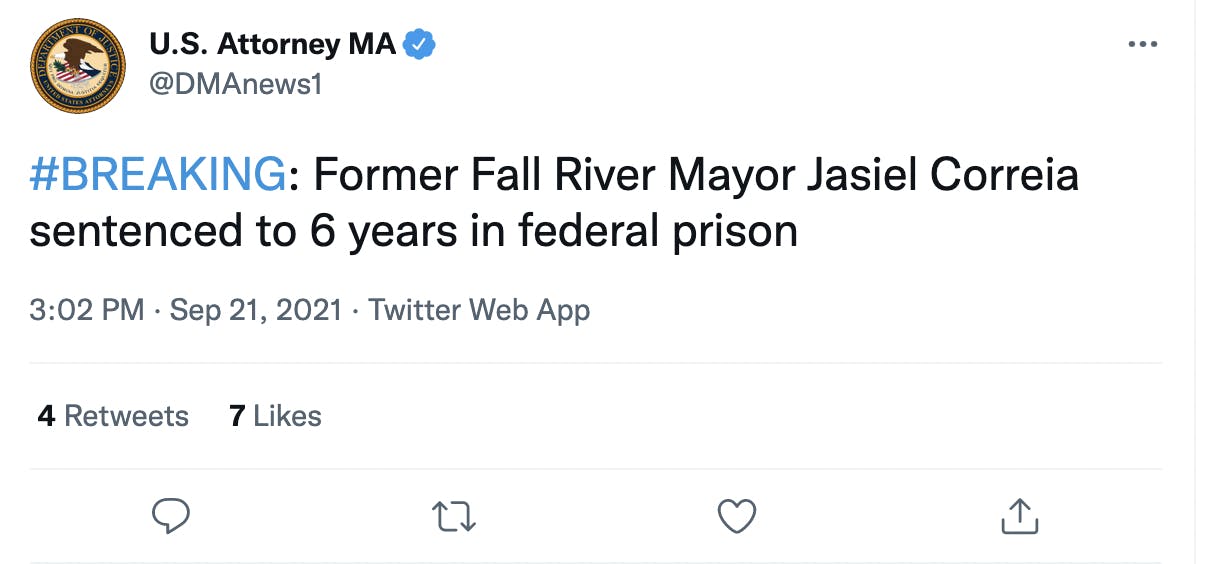
Task: Retweet this post using the arrows icon
Action: 453,516
